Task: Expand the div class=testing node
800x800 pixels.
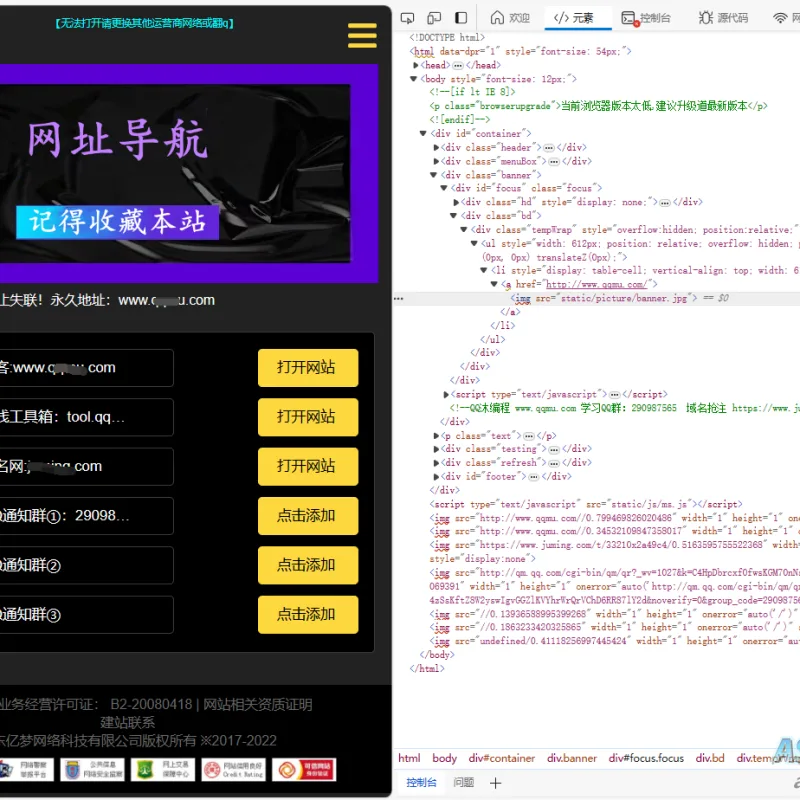Action: pos(436,449)
